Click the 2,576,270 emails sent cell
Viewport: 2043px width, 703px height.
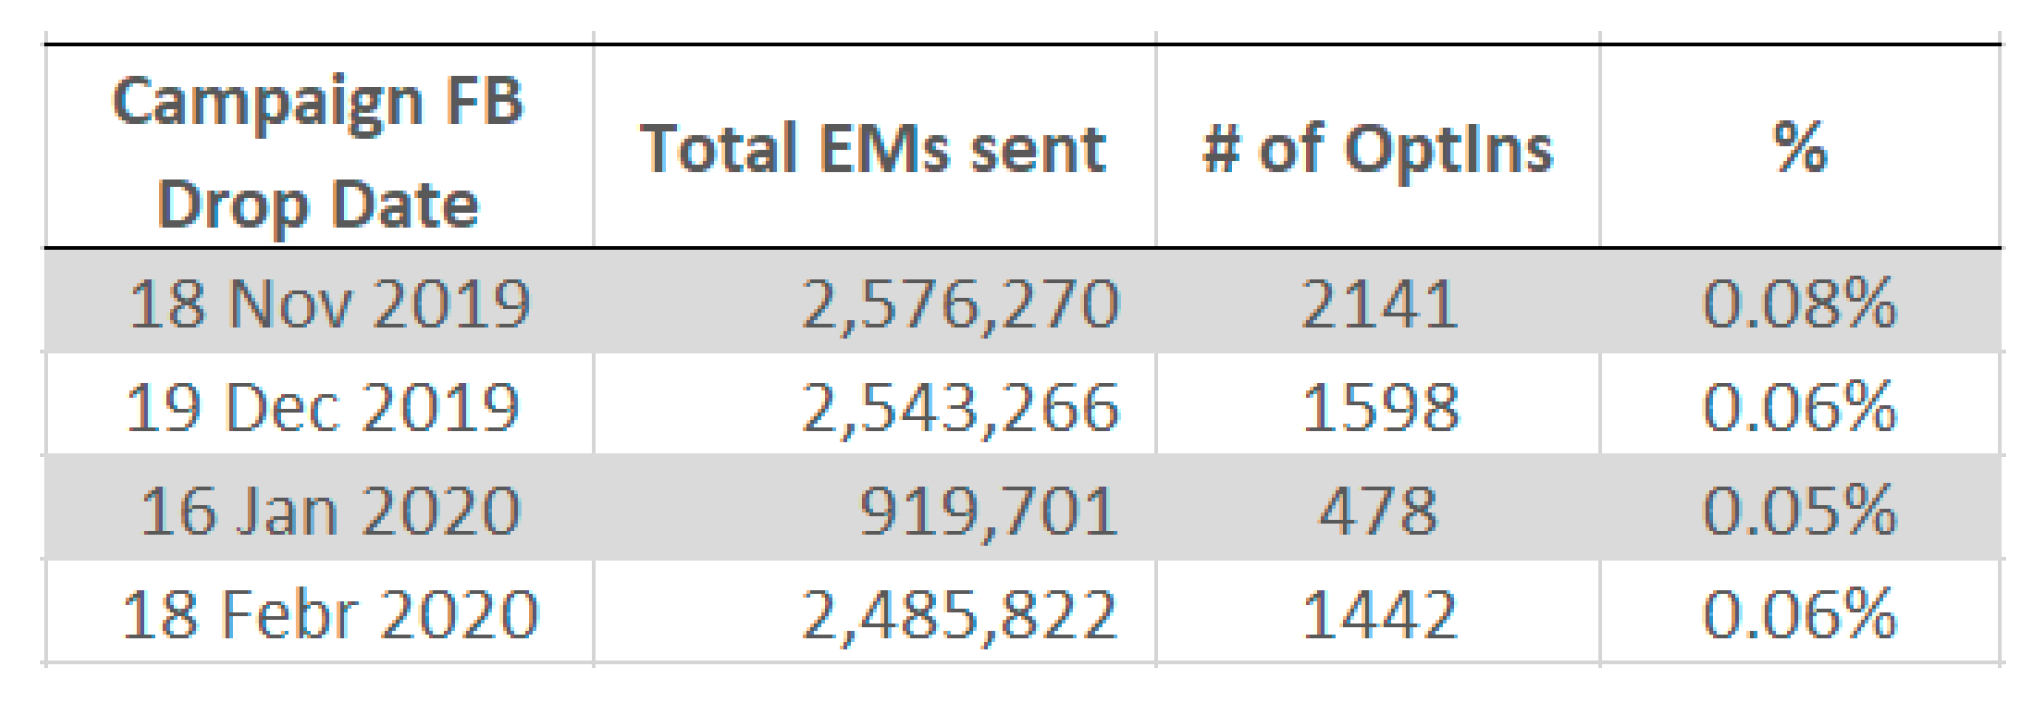[x=960, y=304]
